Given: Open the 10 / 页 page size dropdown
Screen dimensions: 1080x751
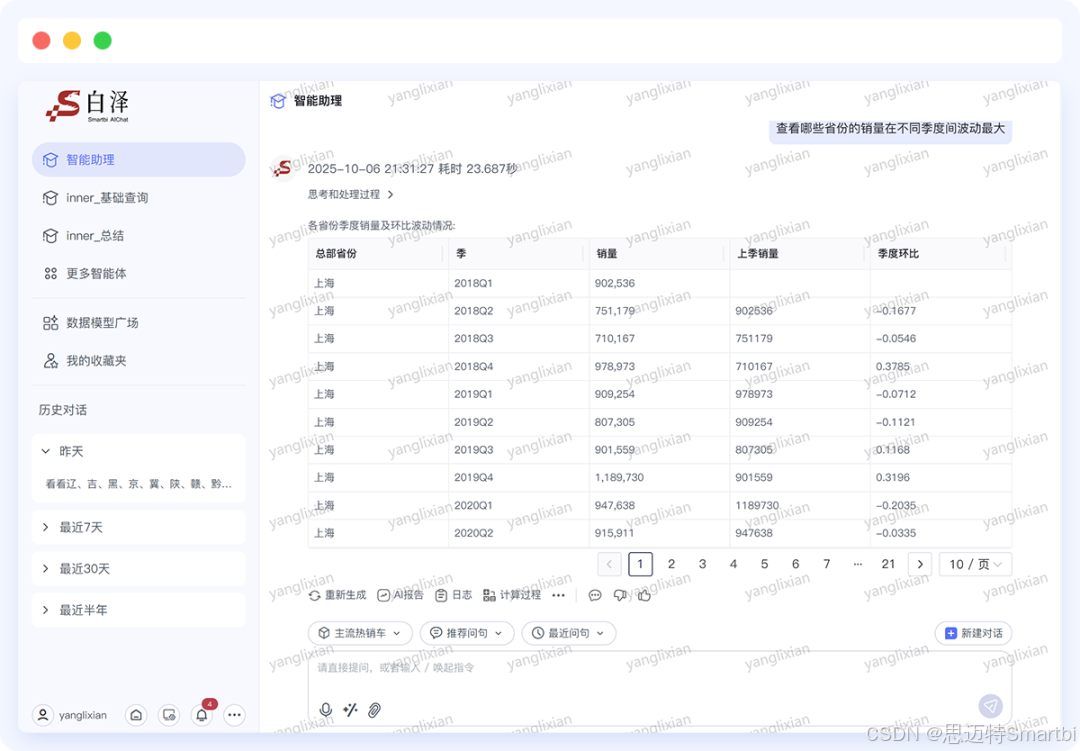Looking at the screenshot, I should [x=975, y=564].
